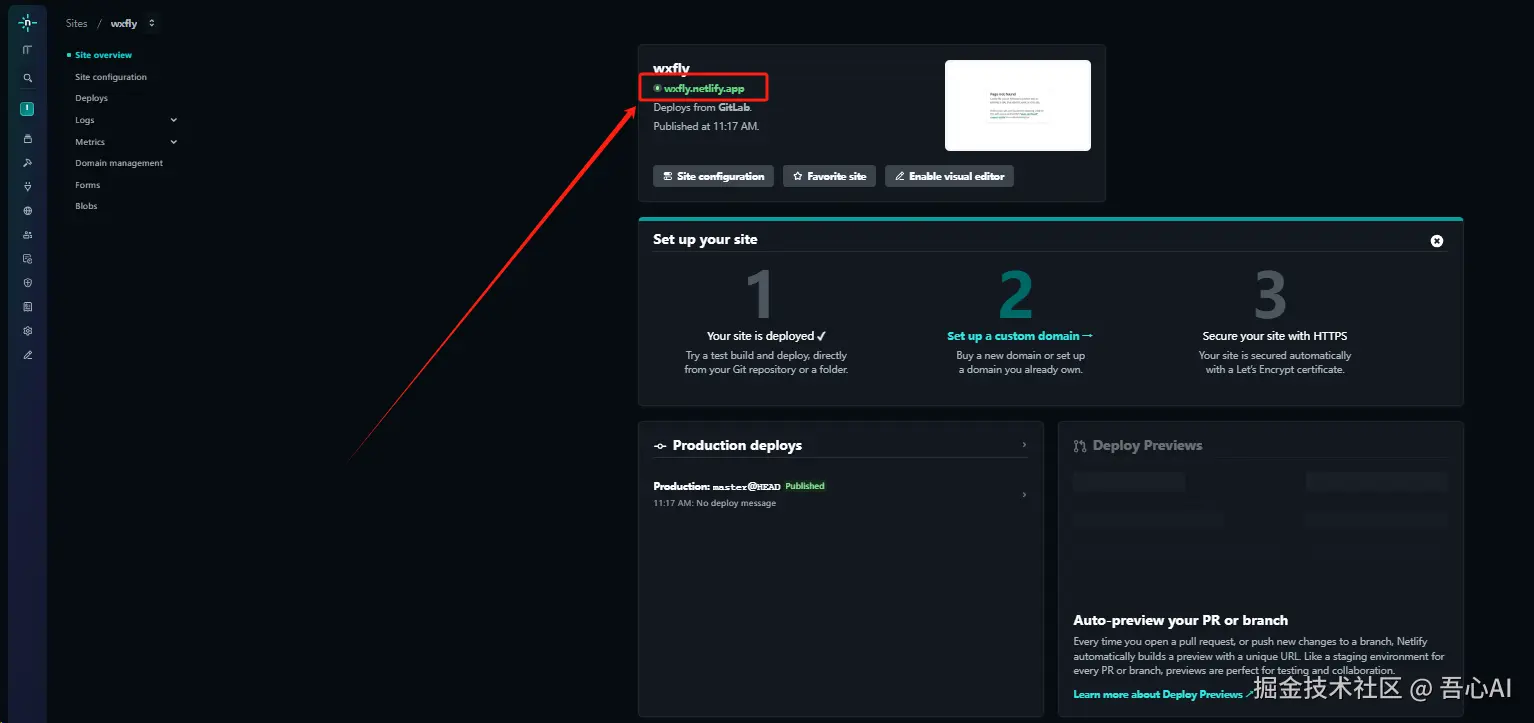Expand the Metrics submenu chevron
The height and width of the screenshot is (723, 1534).
pyautogui.click(x=174, y=142)
